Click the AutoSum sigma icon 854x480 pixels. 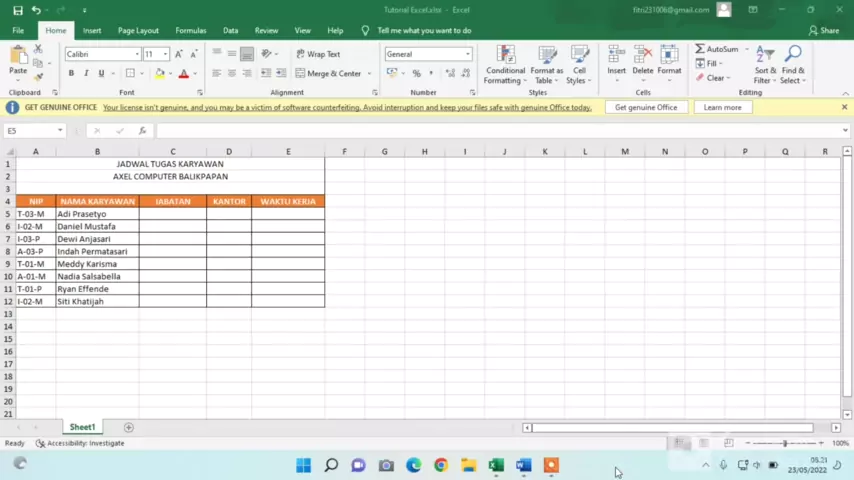click(x=701, y=49)
